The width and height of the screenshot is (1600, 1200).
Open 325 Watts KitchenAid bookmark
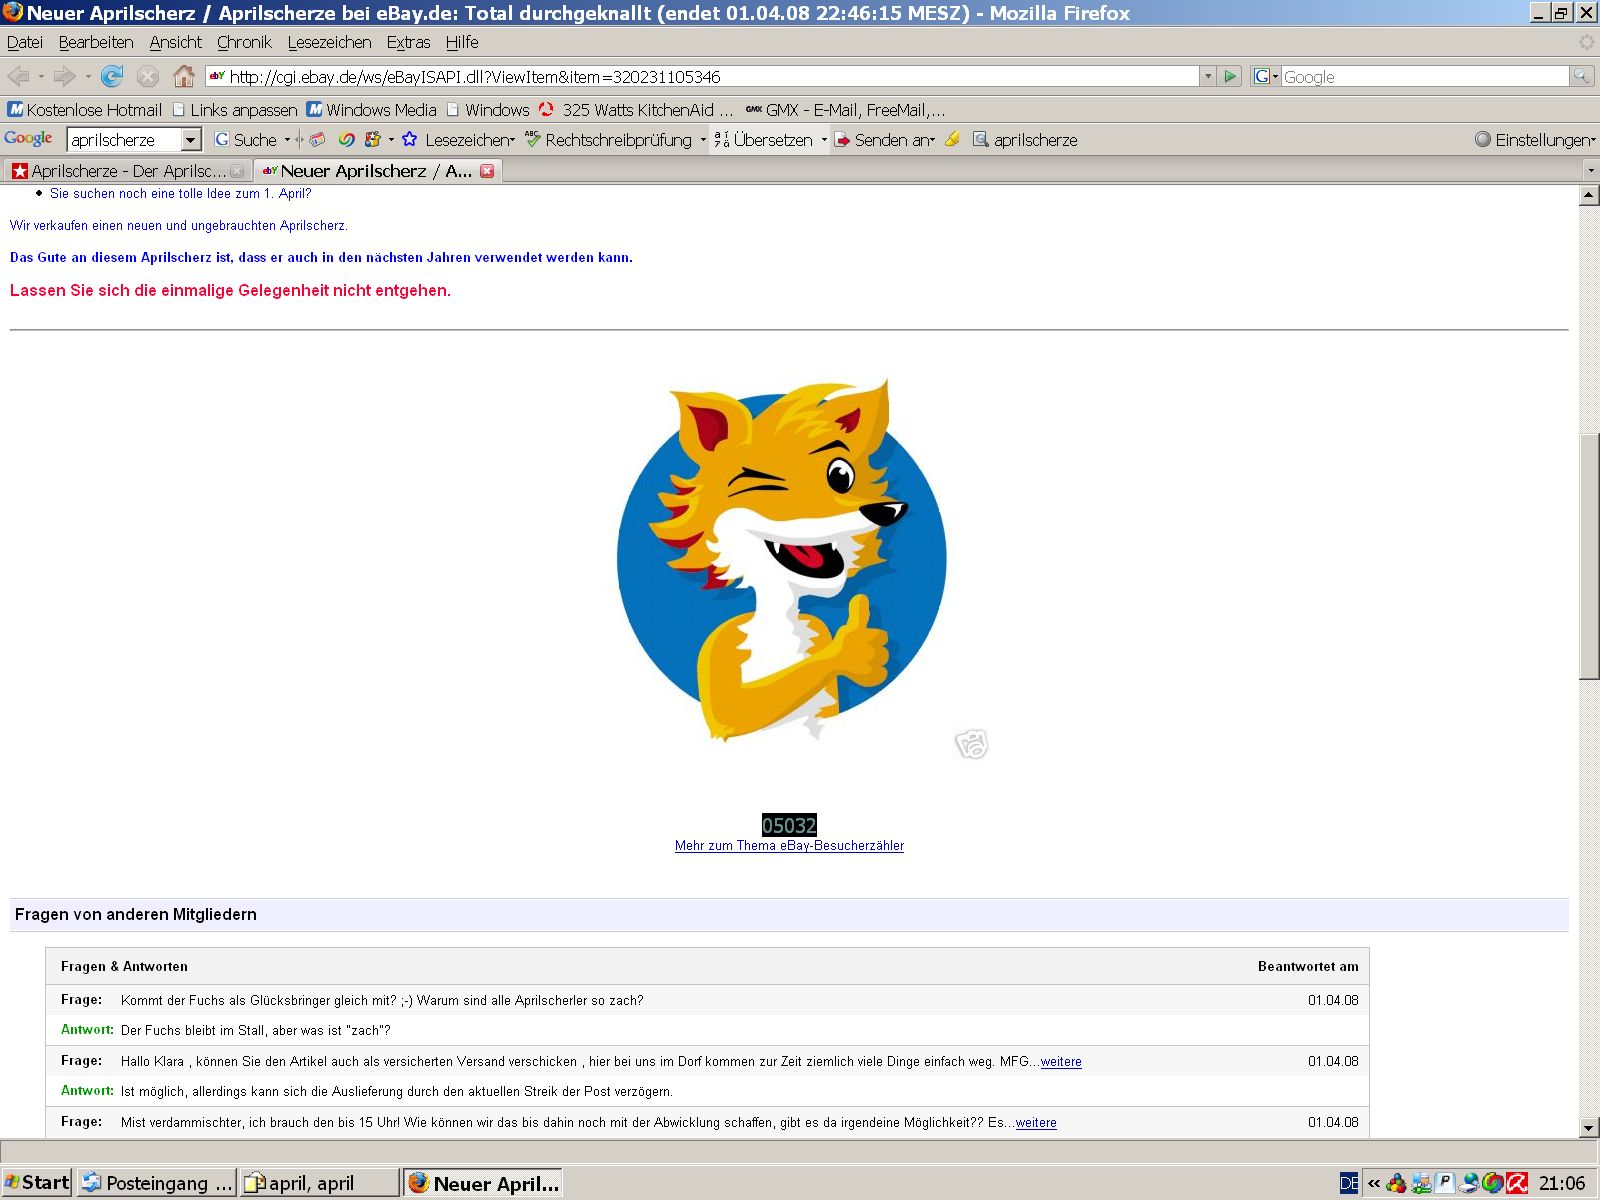click(636, 110)
